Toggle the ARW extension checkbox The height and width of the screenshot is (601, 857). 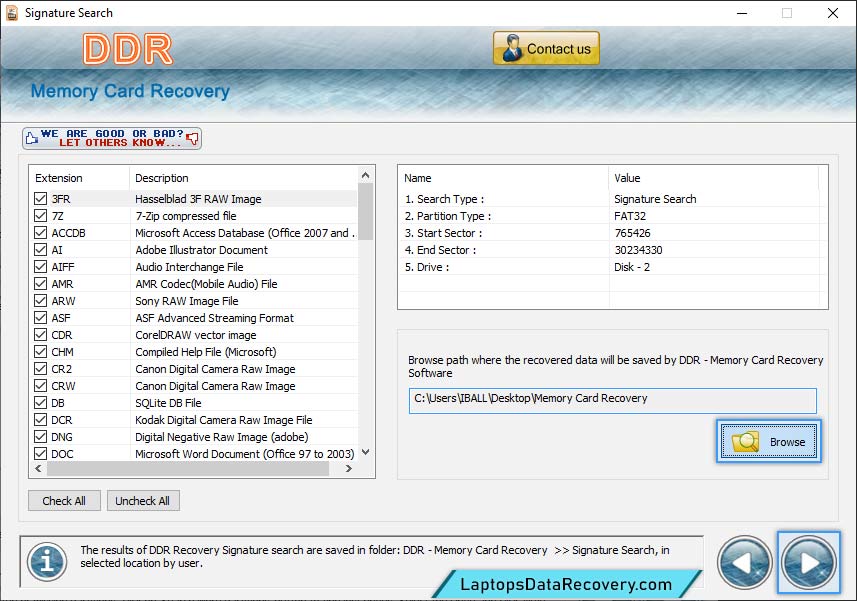point(40,300)
